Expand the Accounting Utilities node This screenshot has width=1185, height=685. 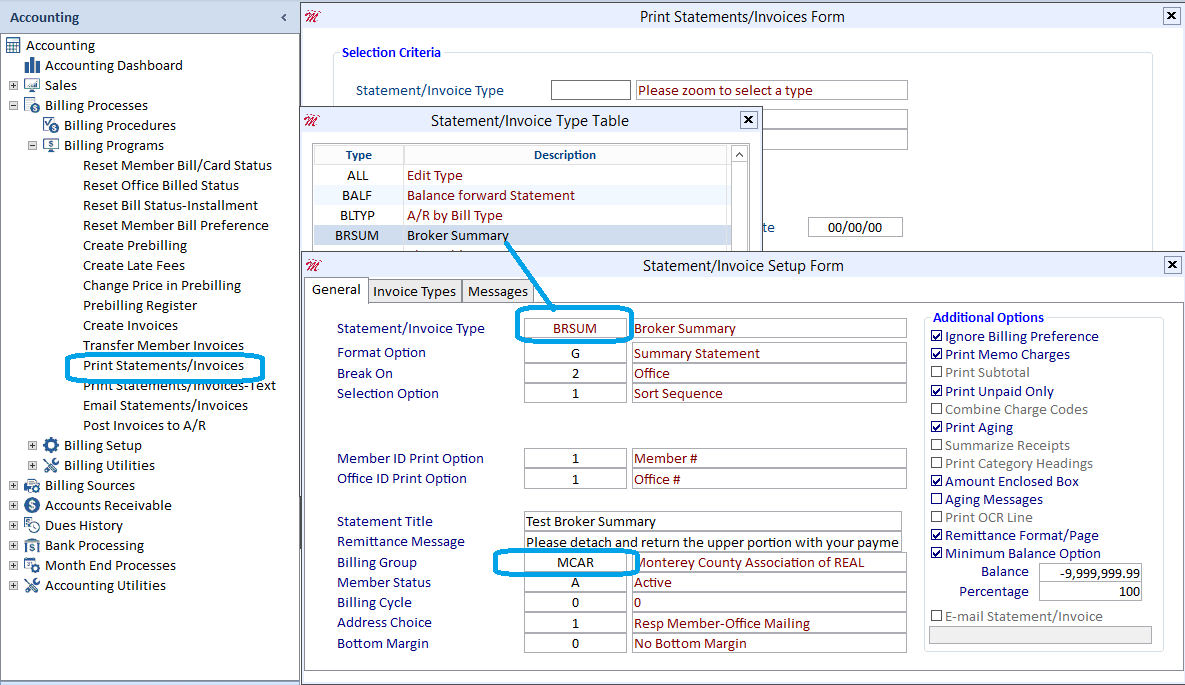[x=13, y=585]
